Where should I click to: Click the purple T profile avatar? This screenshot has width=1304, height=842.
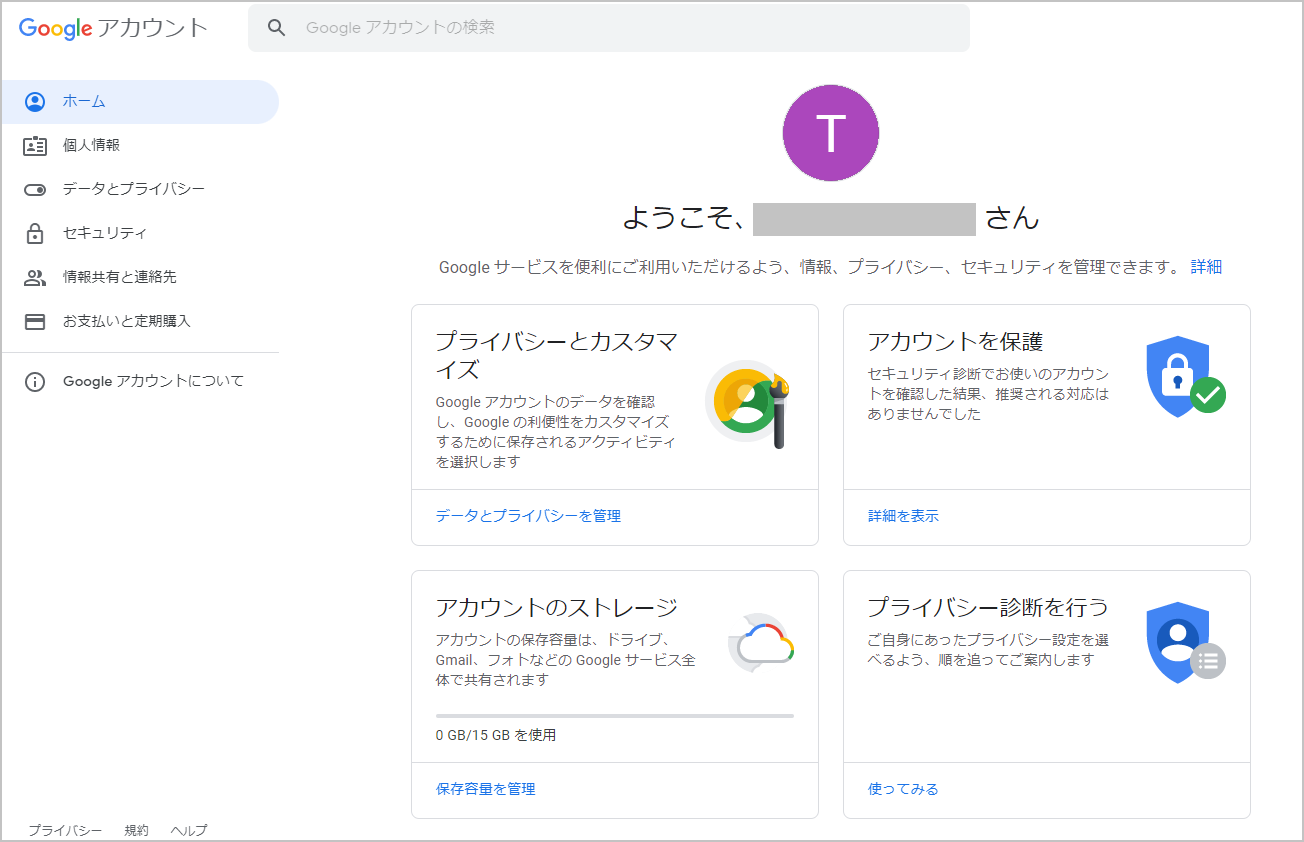(x=830, y=132)
